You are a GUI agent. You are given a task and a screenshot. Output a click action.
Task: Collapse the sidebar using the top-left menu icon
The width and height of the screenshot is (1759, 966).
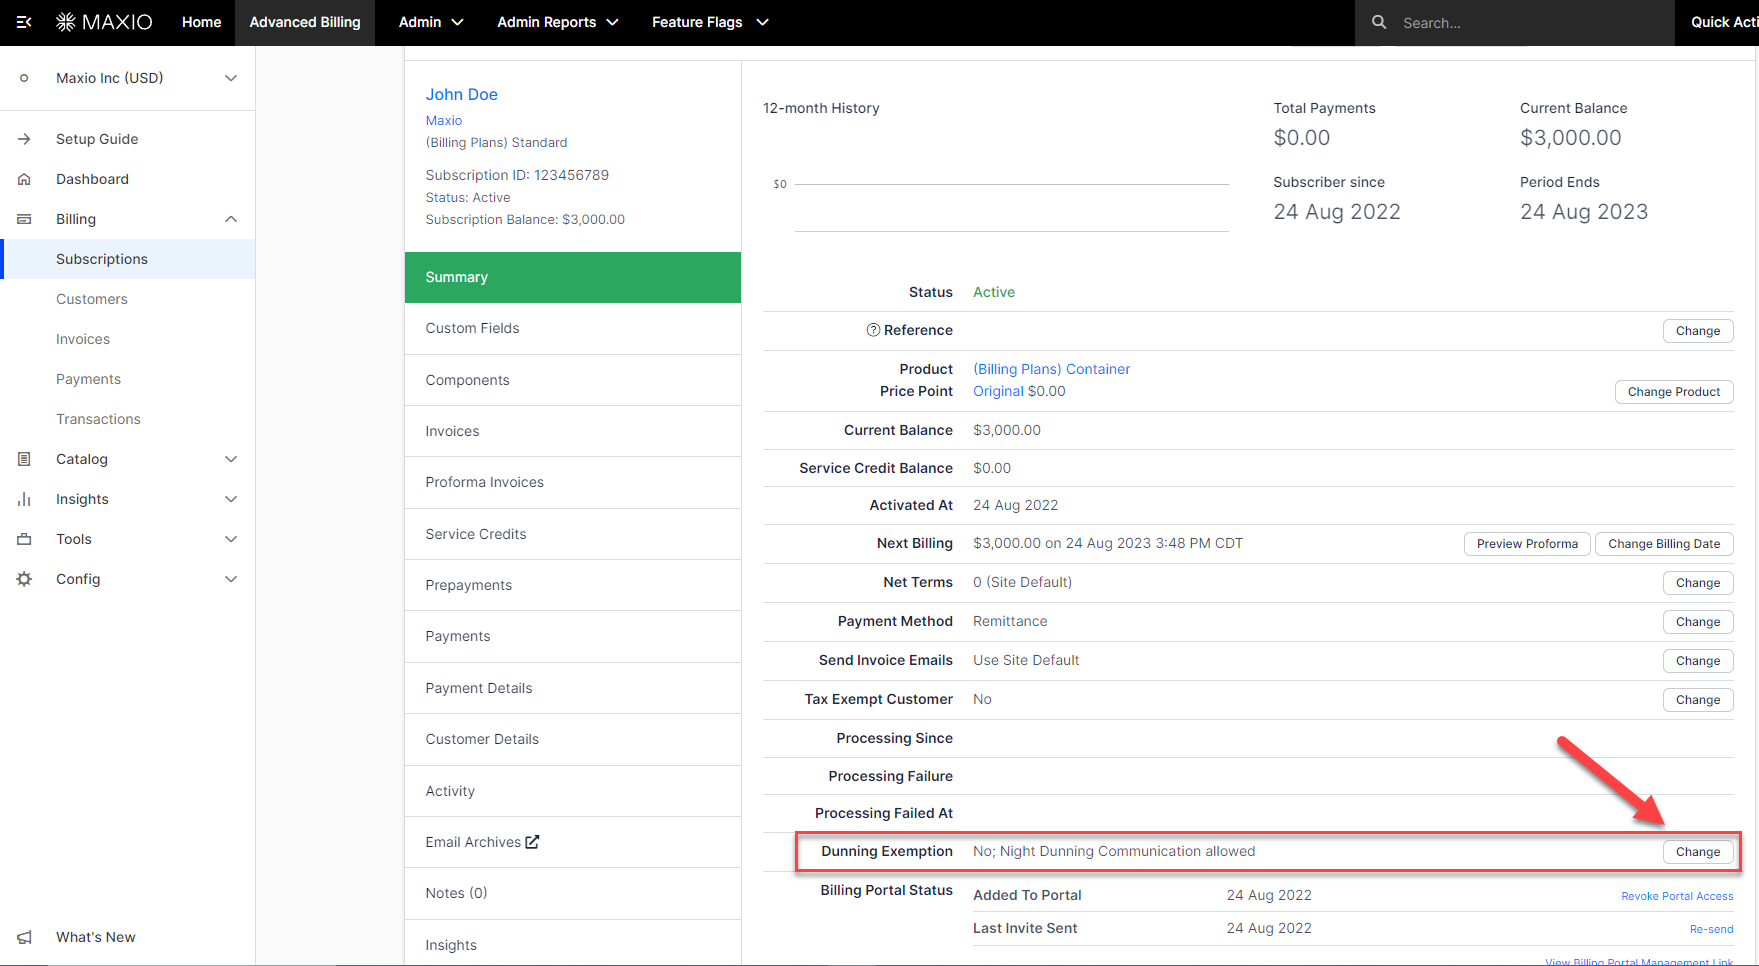point(24,22)
